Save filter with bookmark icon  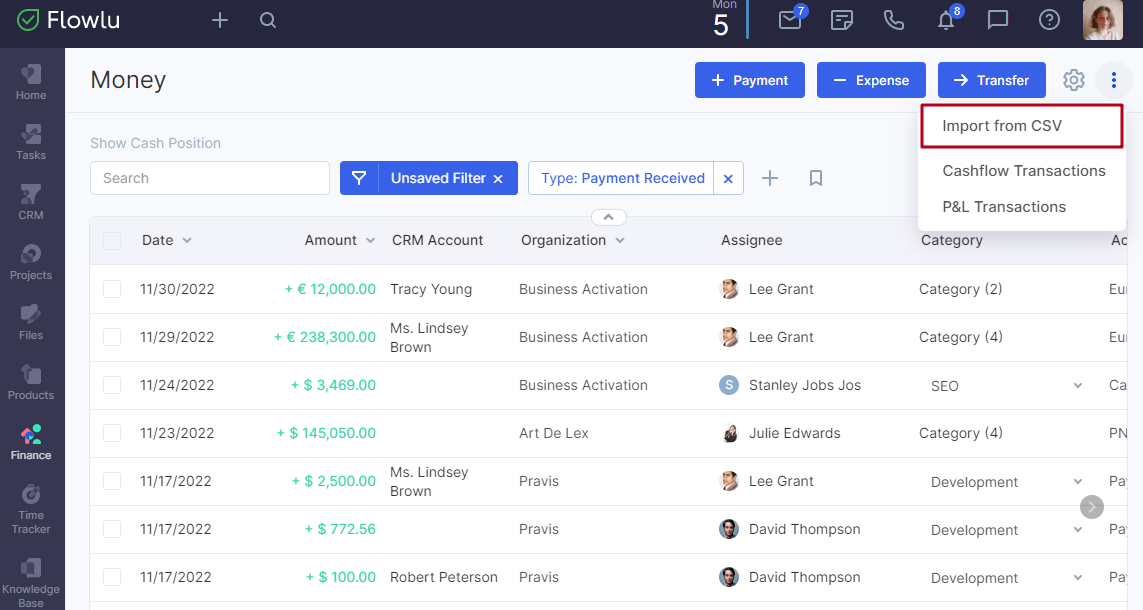816,178
